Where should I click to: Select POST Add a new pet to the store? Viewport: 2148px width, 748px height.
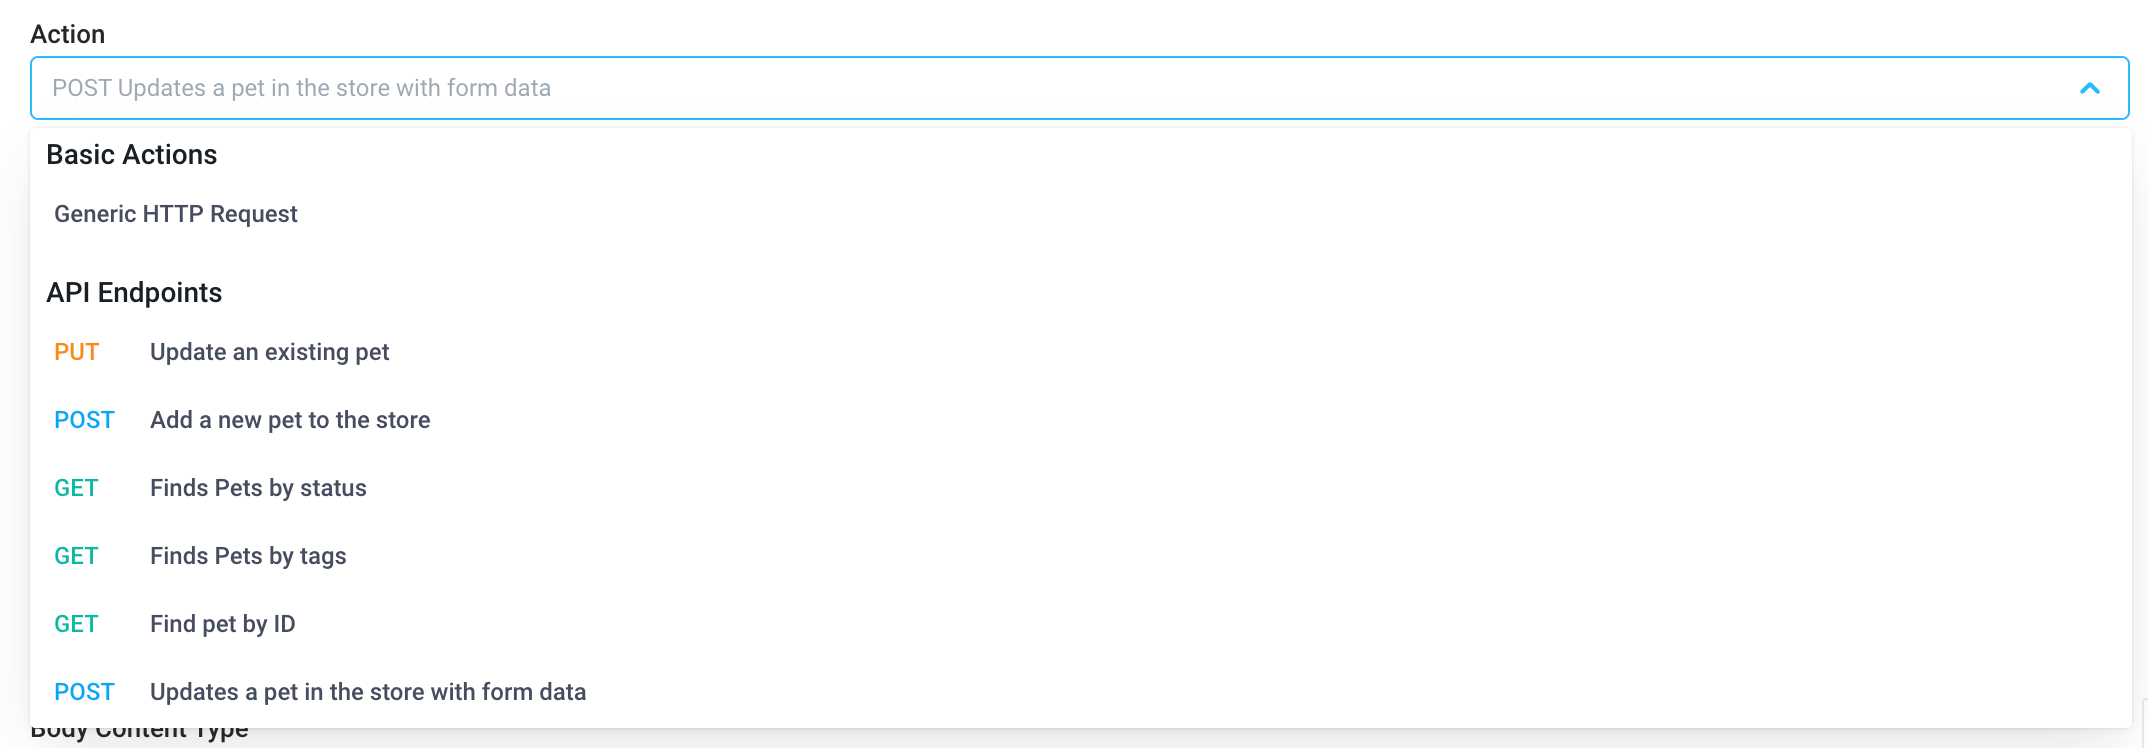[289, 420]
